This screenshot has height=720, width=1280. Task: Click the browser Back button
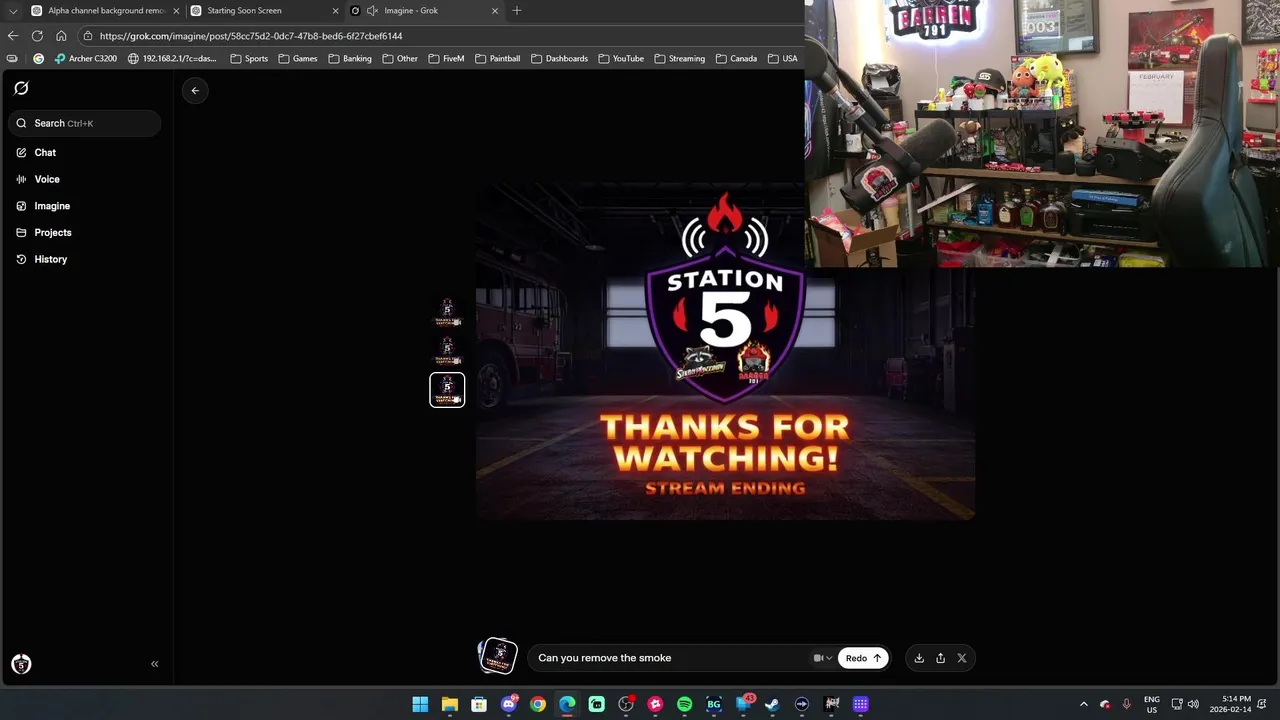pyautogui.click(x=13, y=36)
